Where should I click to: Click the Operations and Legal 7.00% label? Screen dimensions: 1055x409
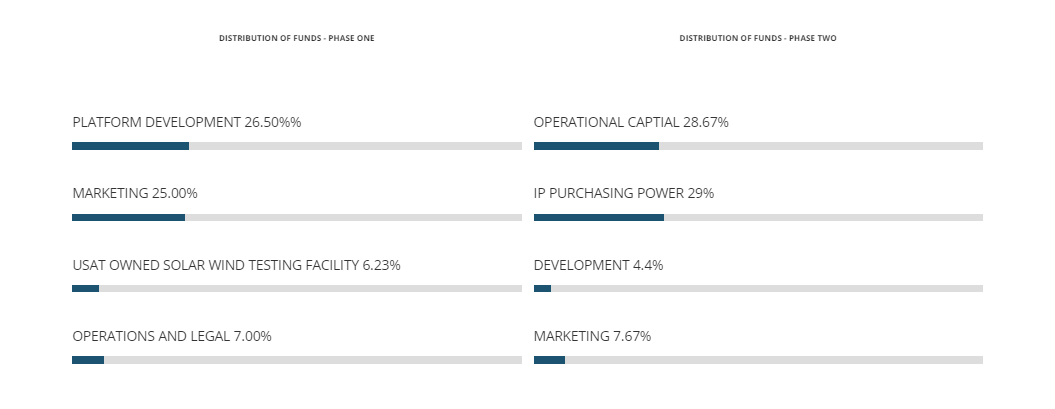point(172,336)
